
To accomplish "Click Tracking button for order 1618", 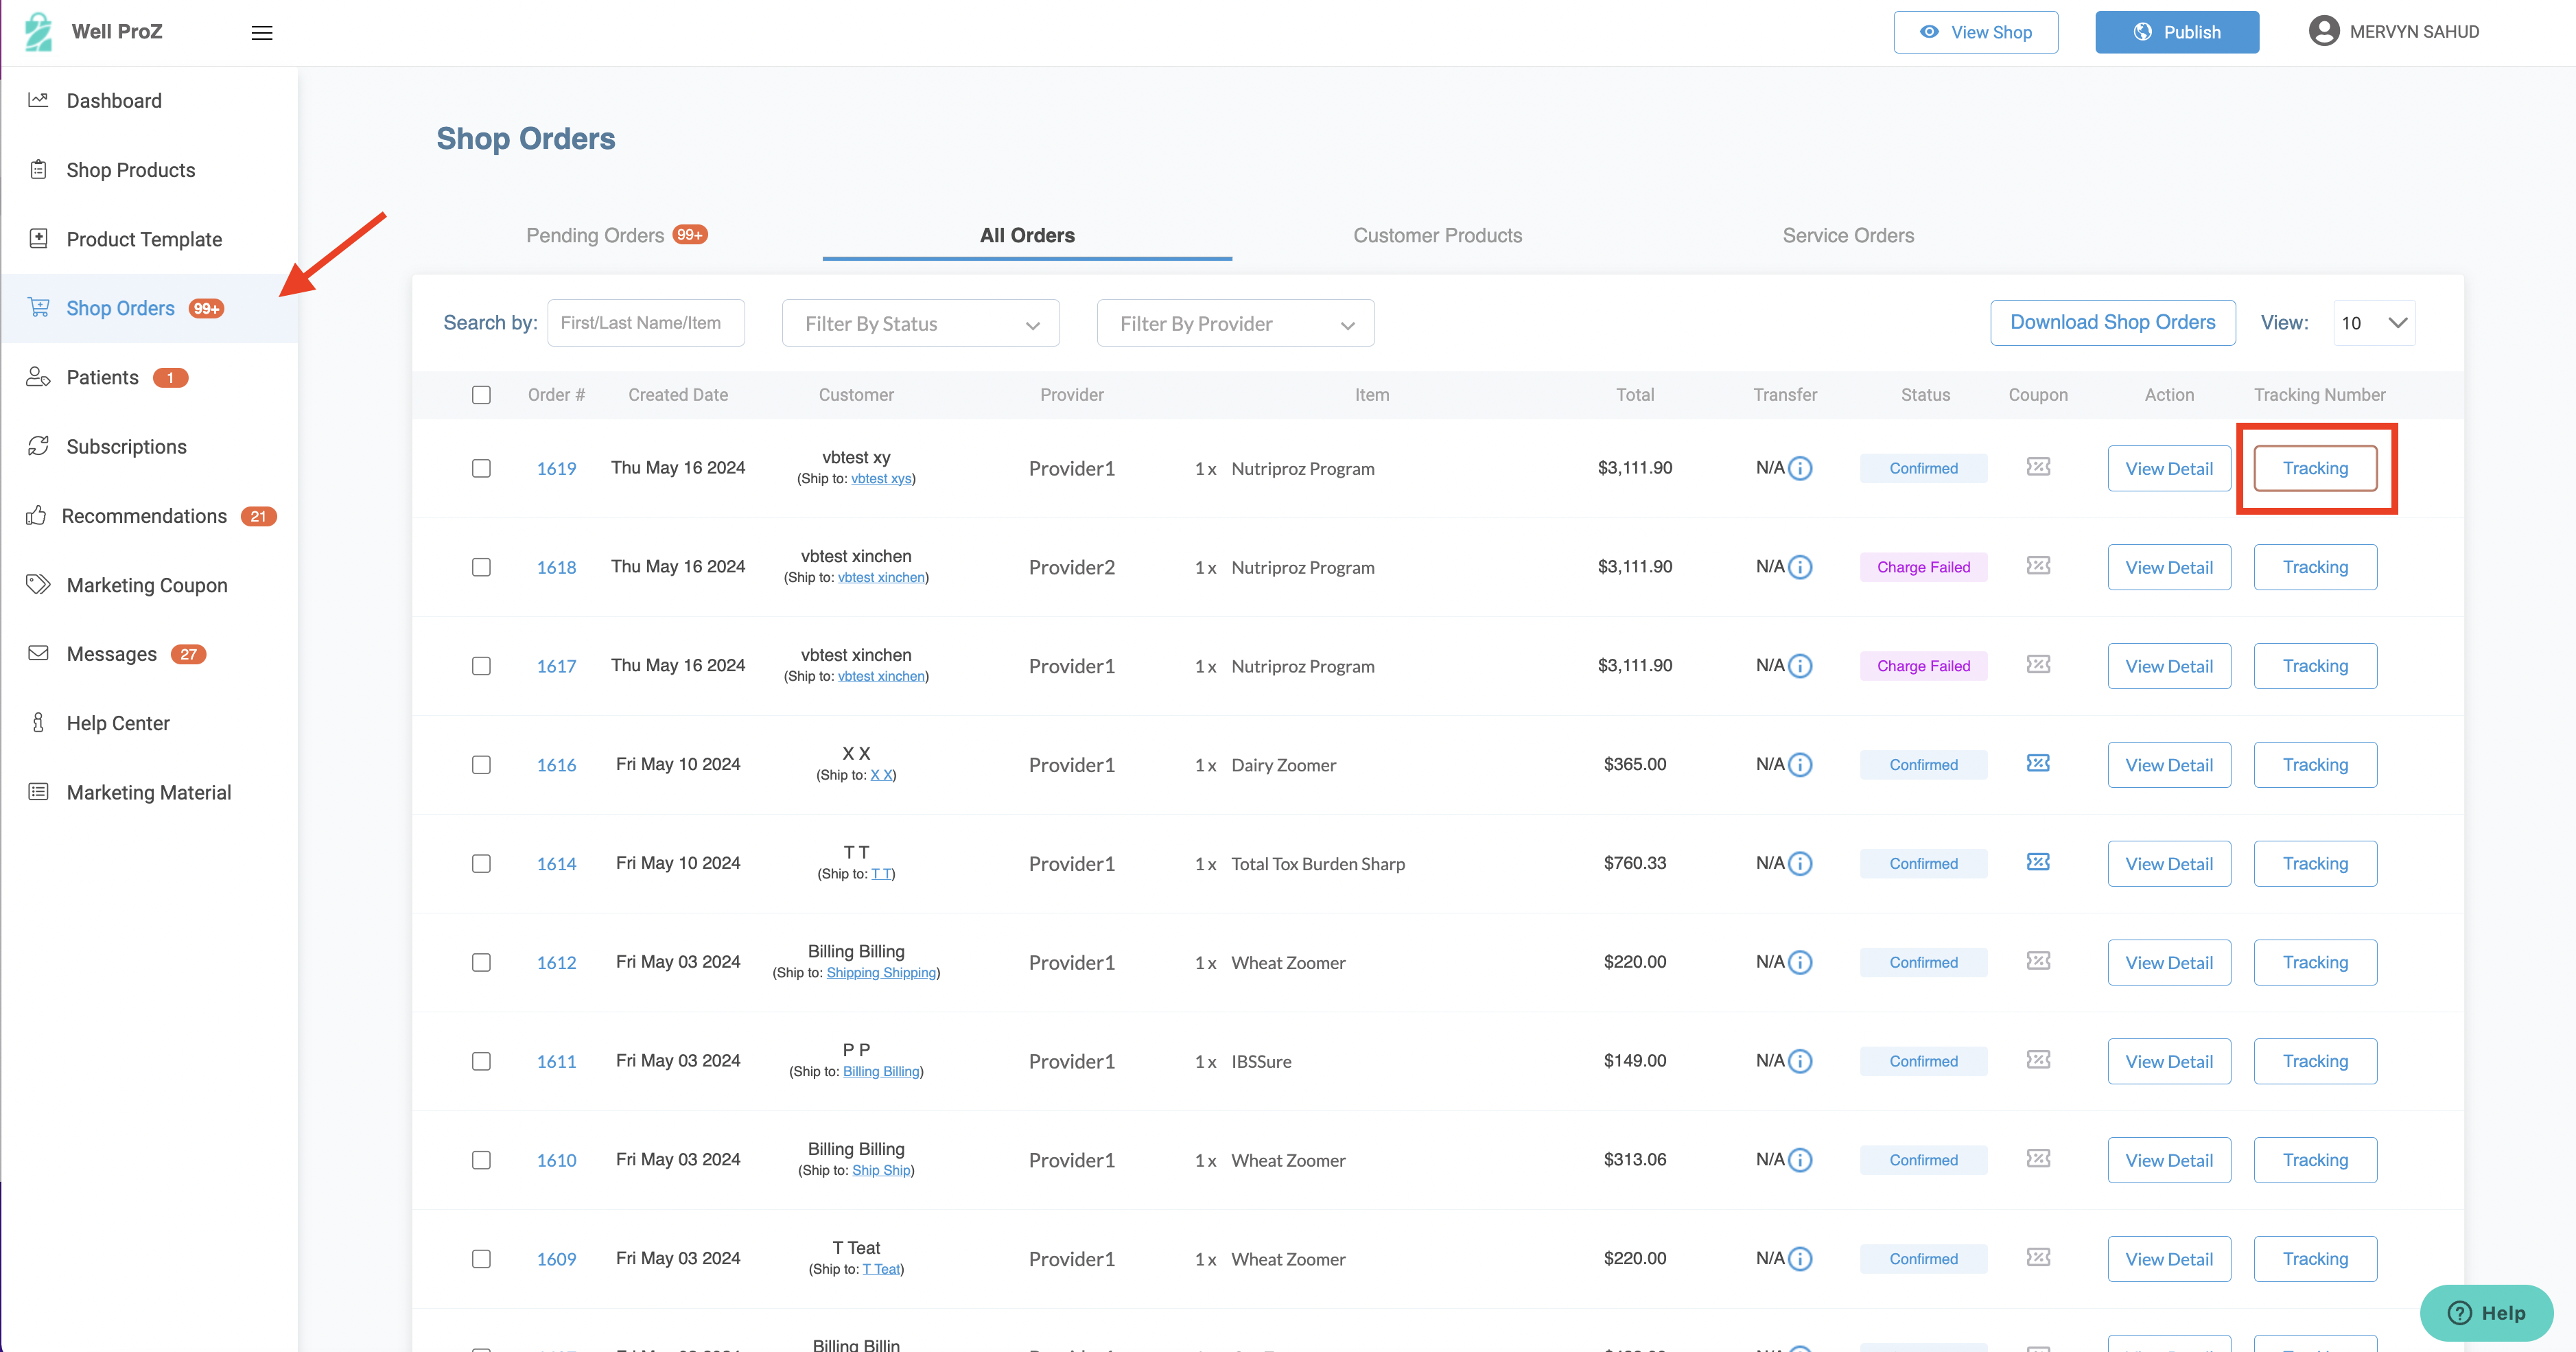I will pos(2315,567).
